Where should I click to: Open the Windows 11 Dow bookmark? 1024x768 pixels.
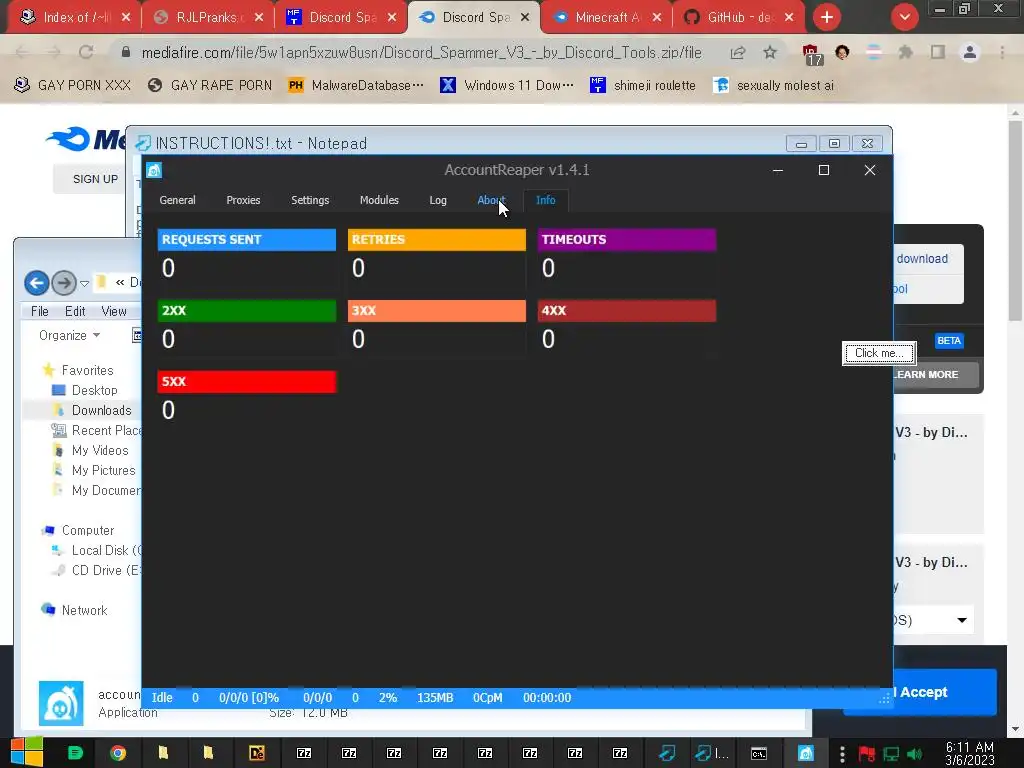click(507, 85)
